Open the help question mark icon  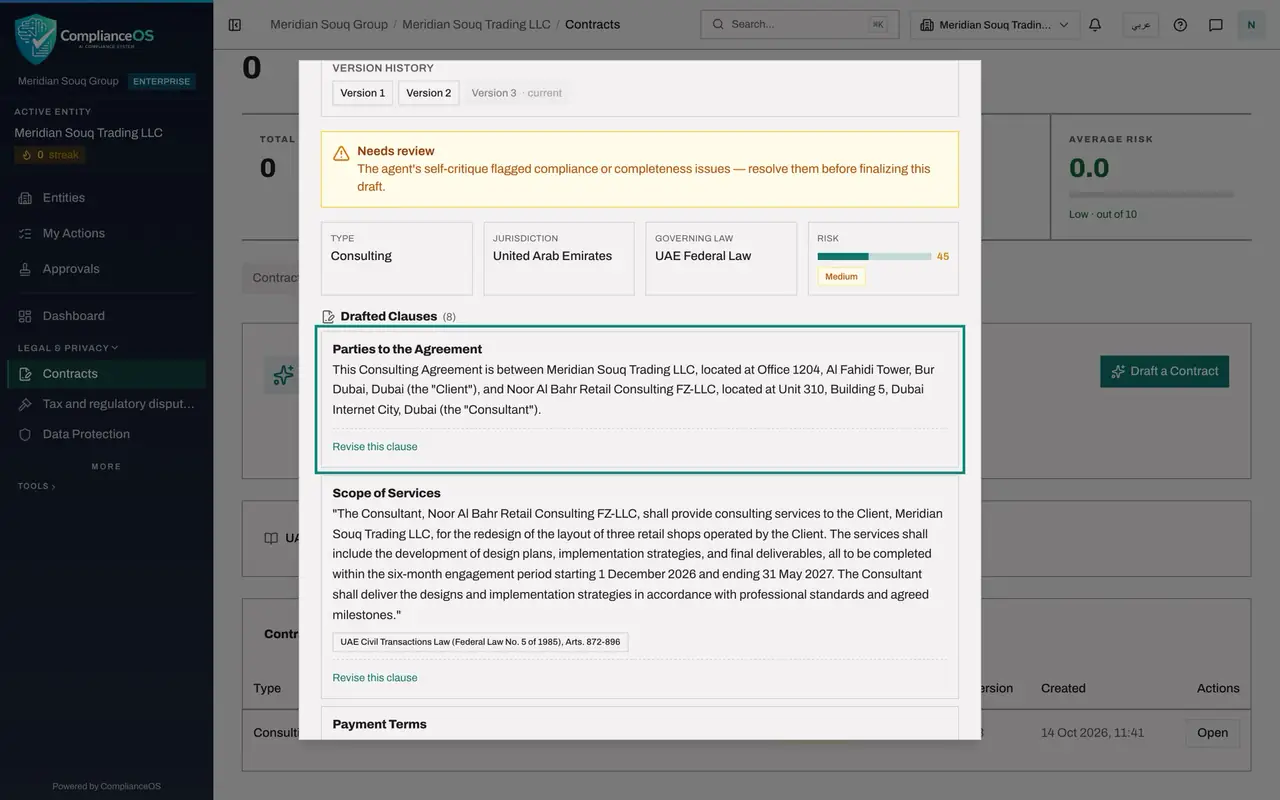[1180, 25]
